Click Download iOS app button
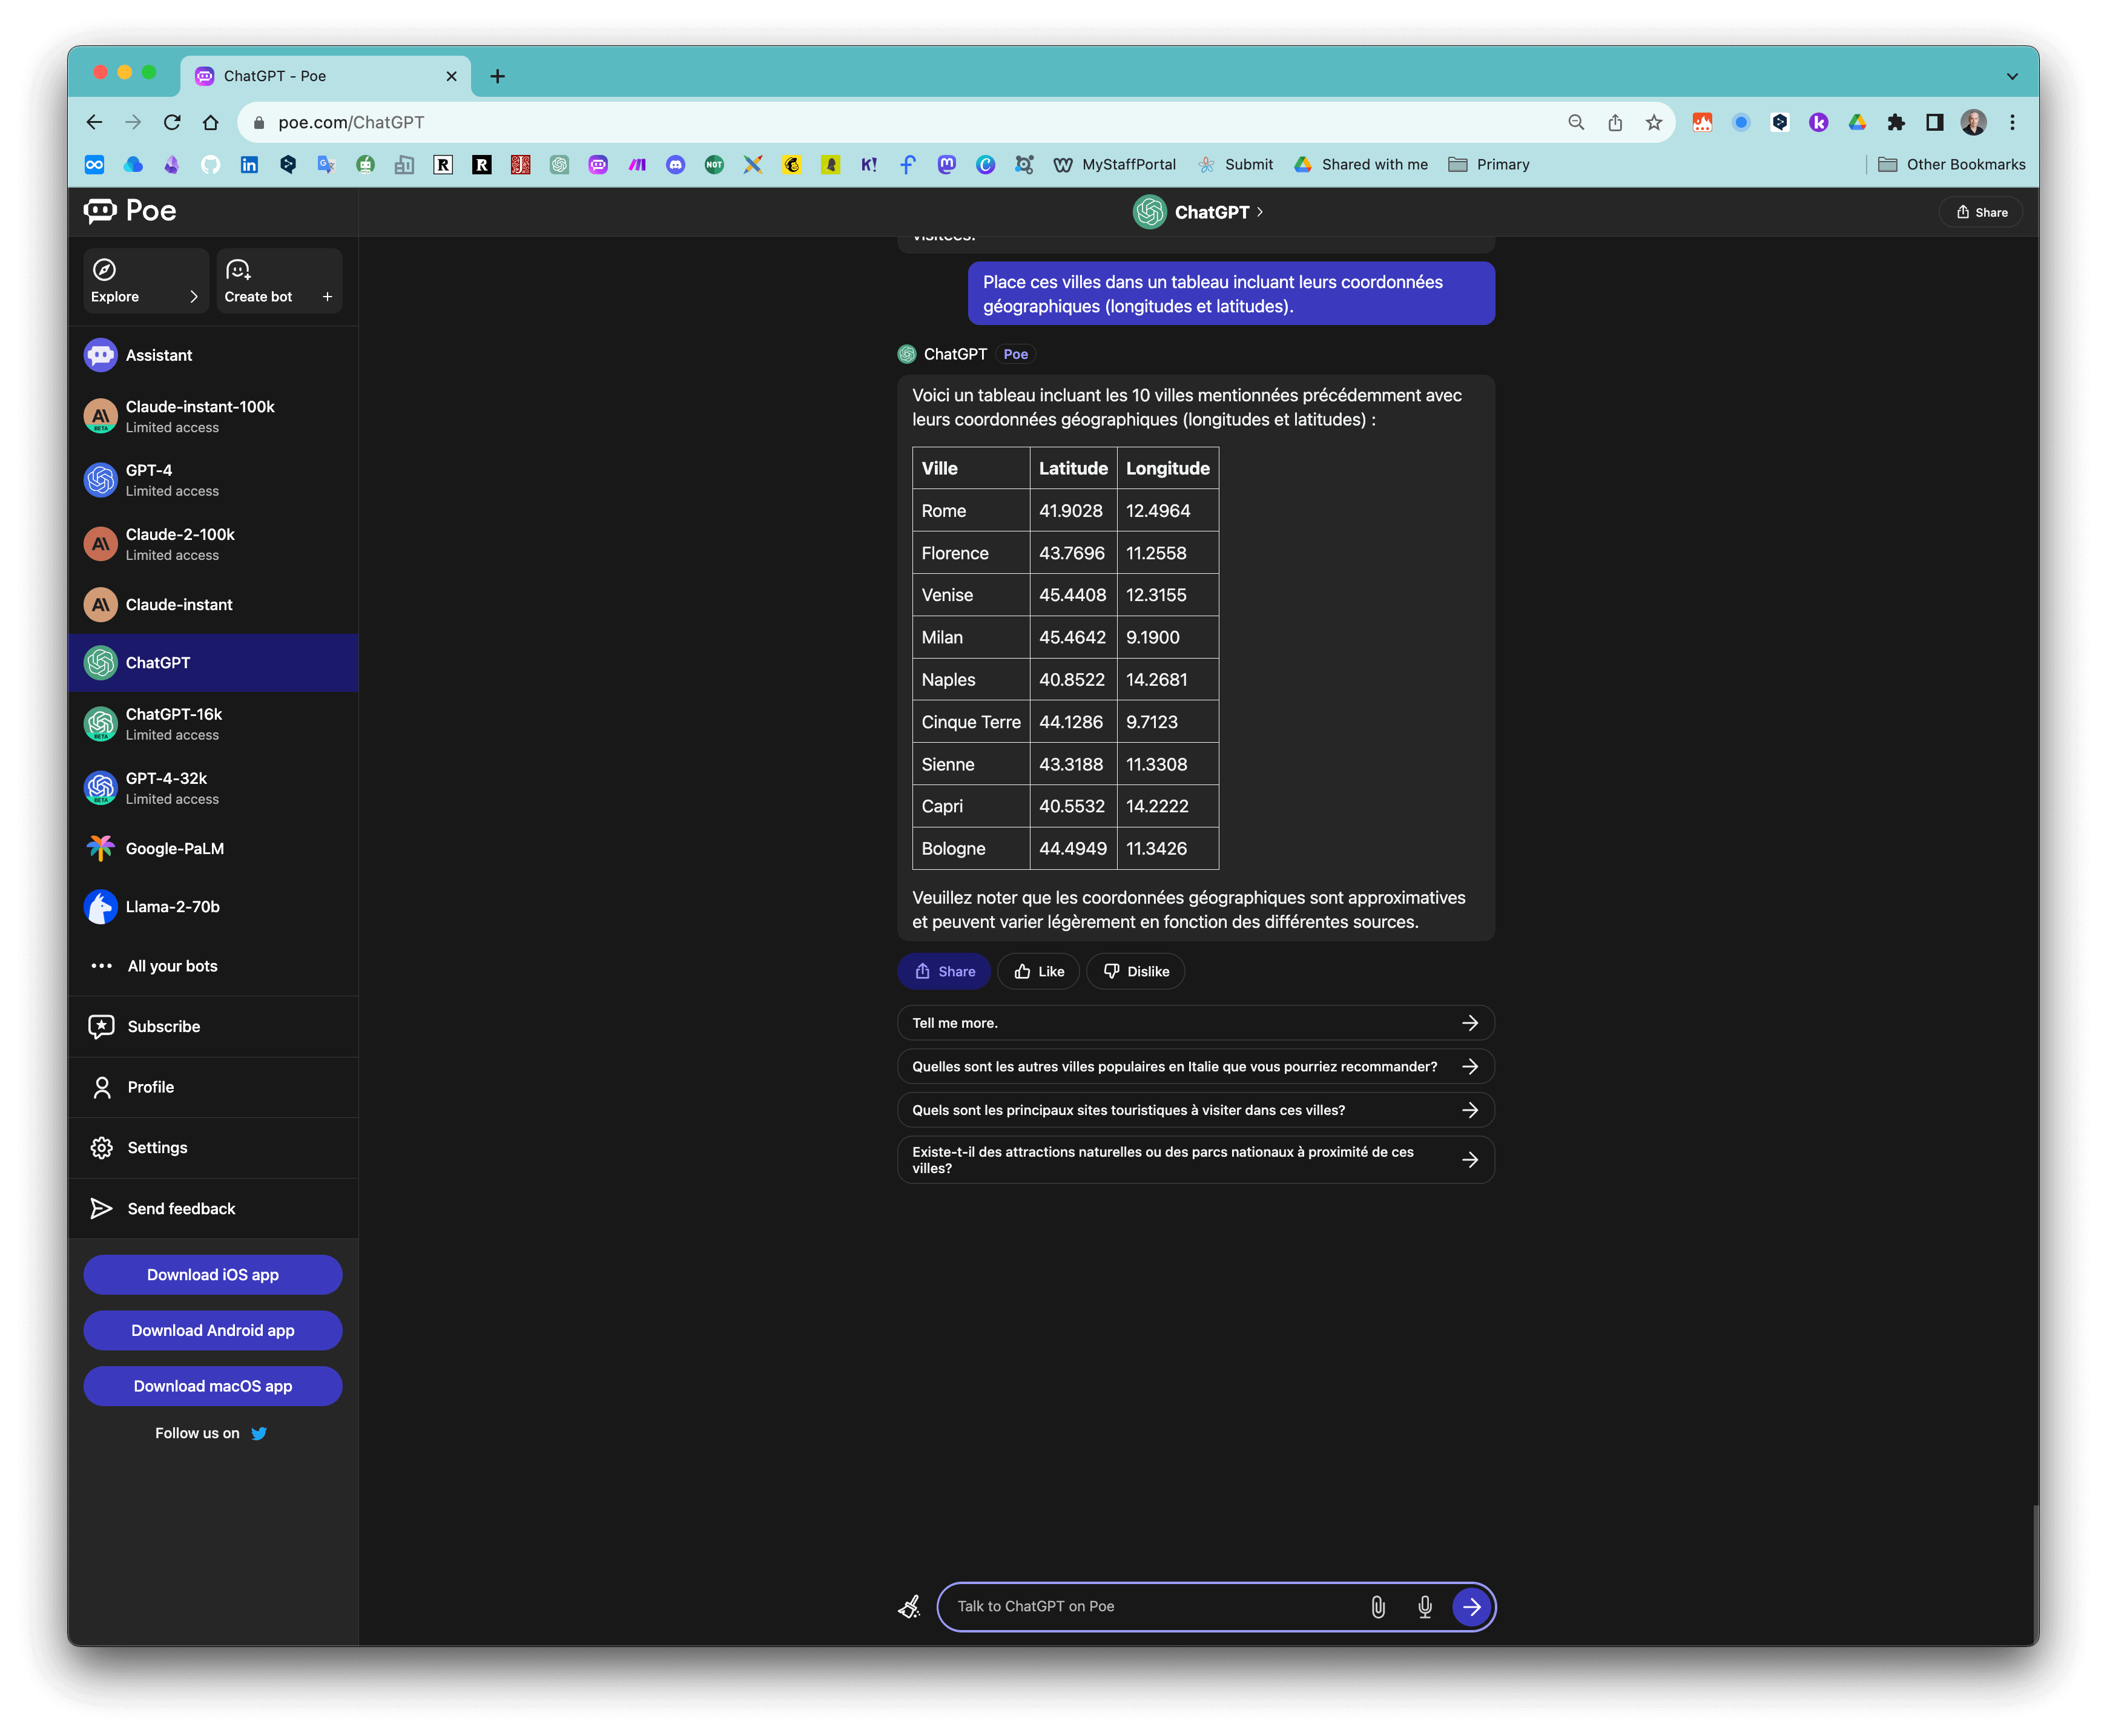Viewport: 2107px width, 1736px height. pyautogui.click(x=213, y=1275)
